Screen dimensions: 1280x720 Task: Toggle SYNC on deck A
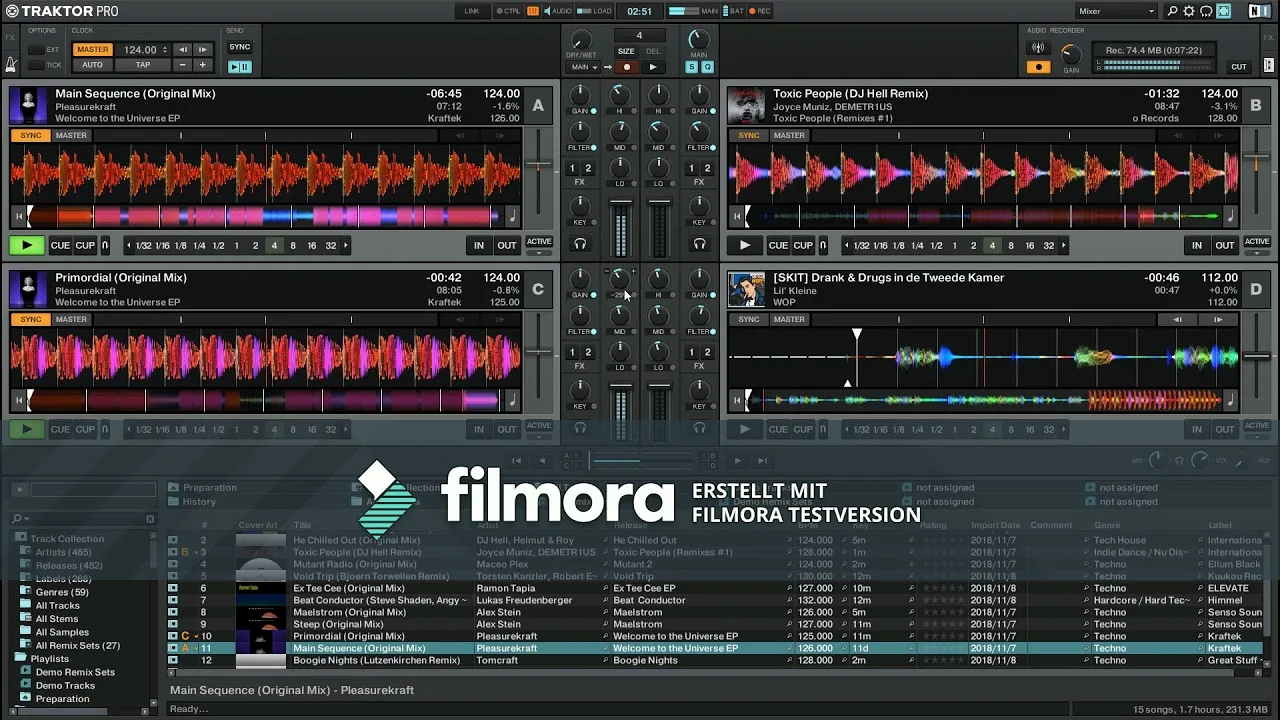click(31, 135)
